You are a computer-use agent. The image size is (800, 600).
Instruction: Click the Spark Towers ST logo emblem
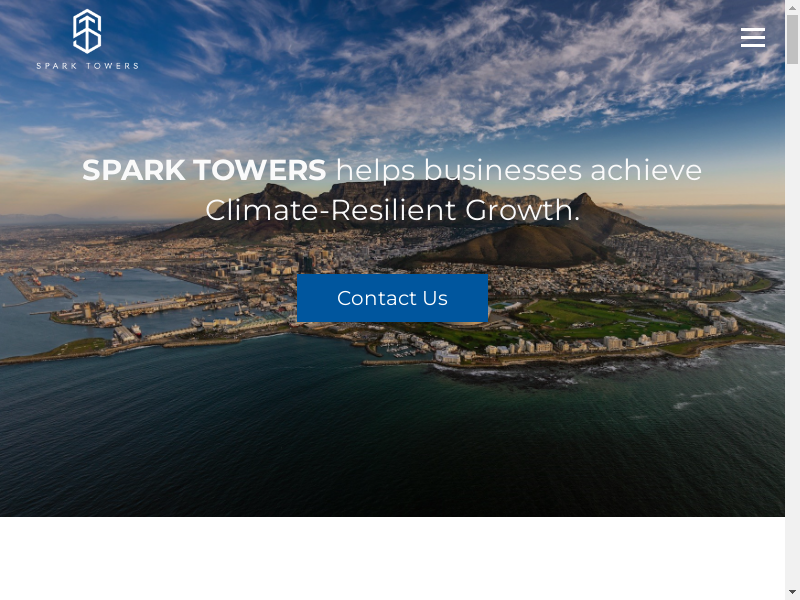[87, 32]
